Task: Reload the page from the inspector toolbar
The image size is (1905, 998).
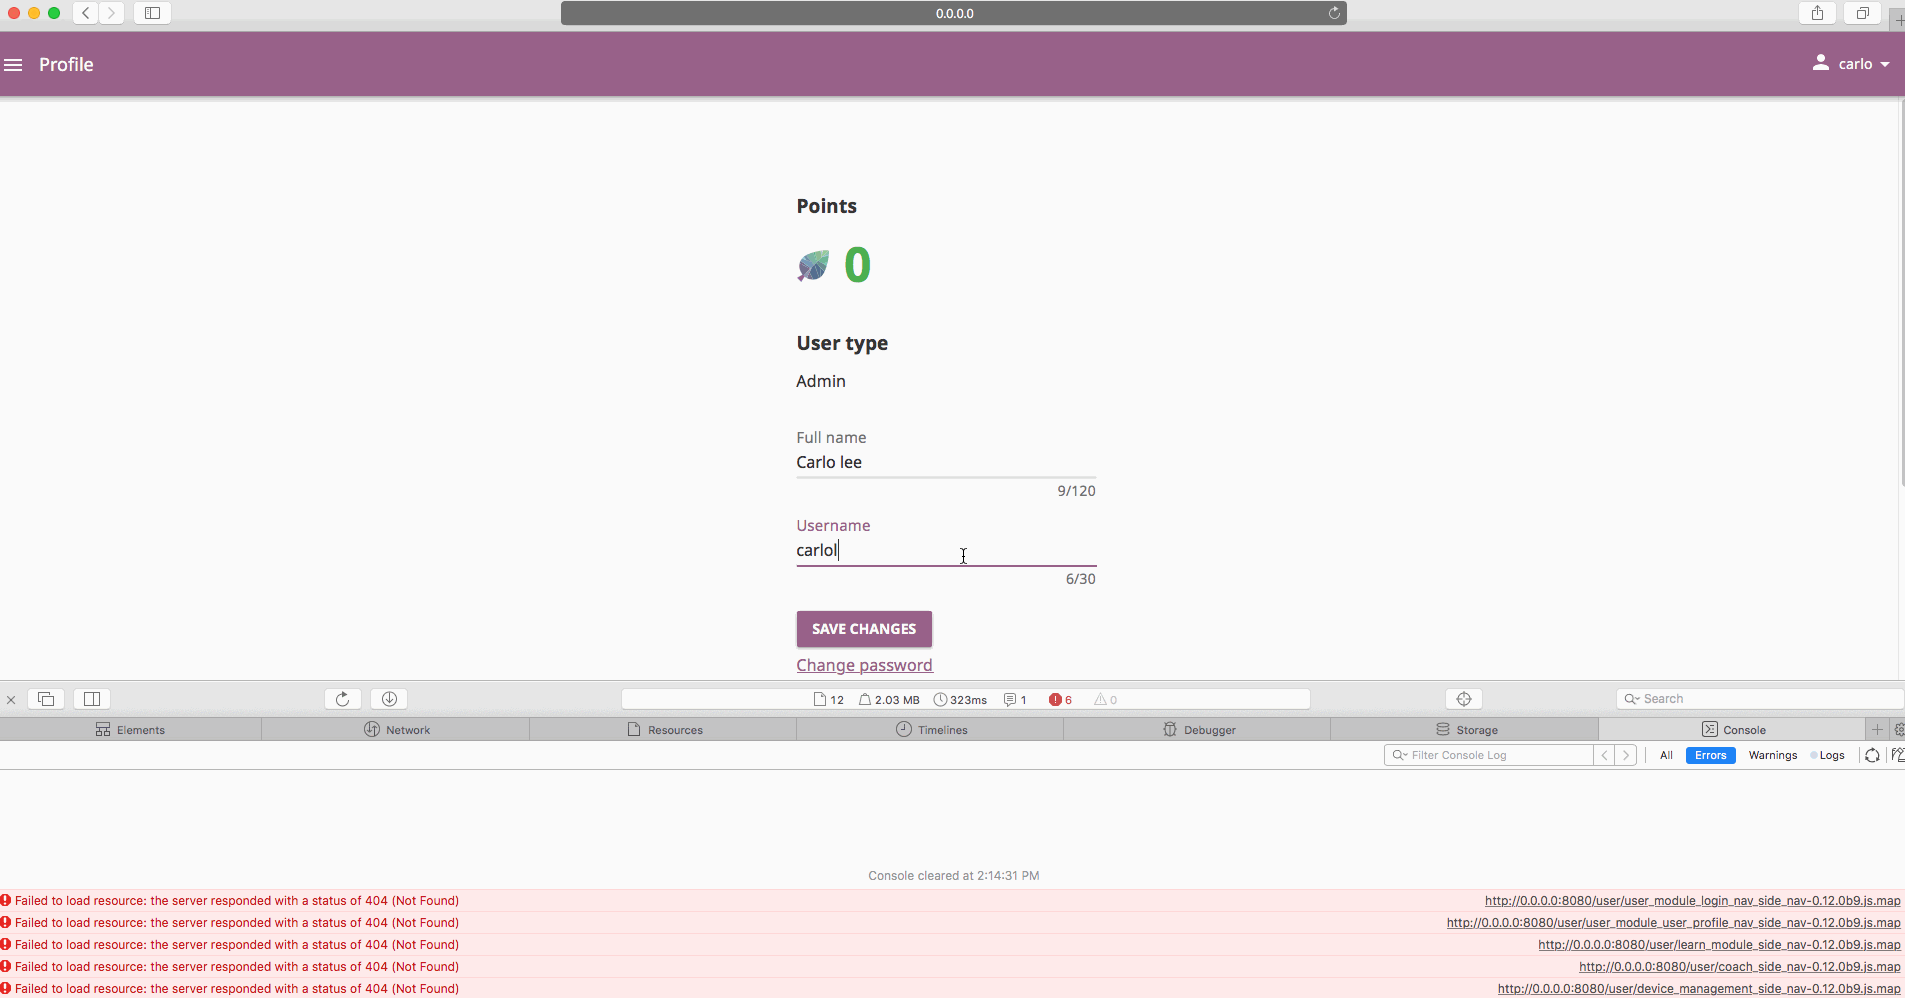Action: click(343, 698)
